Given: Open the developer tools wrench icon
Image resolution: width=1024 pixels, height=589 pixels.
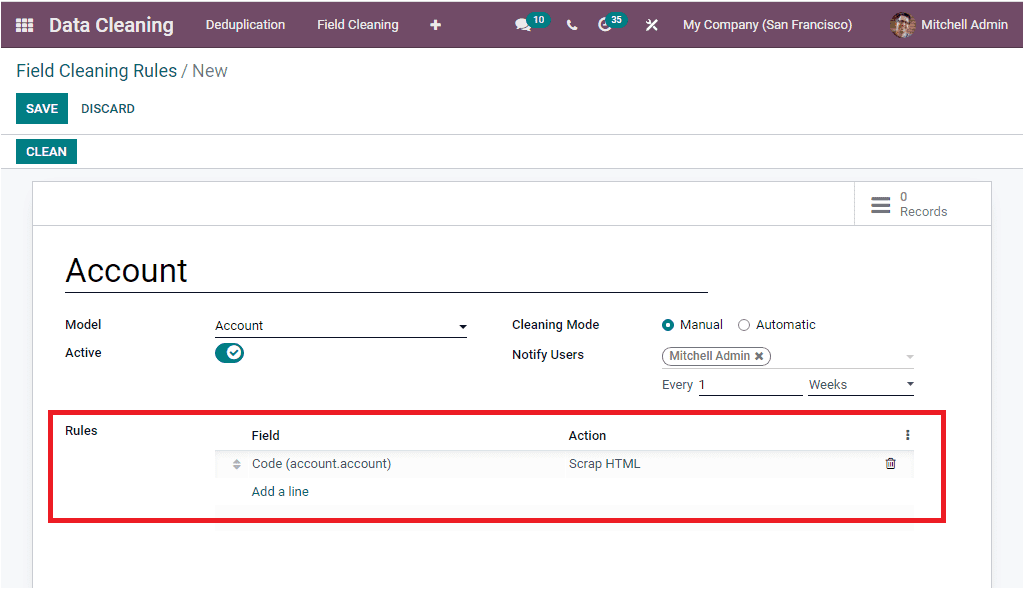Looking at the screenshot, I should pos(651,24).
